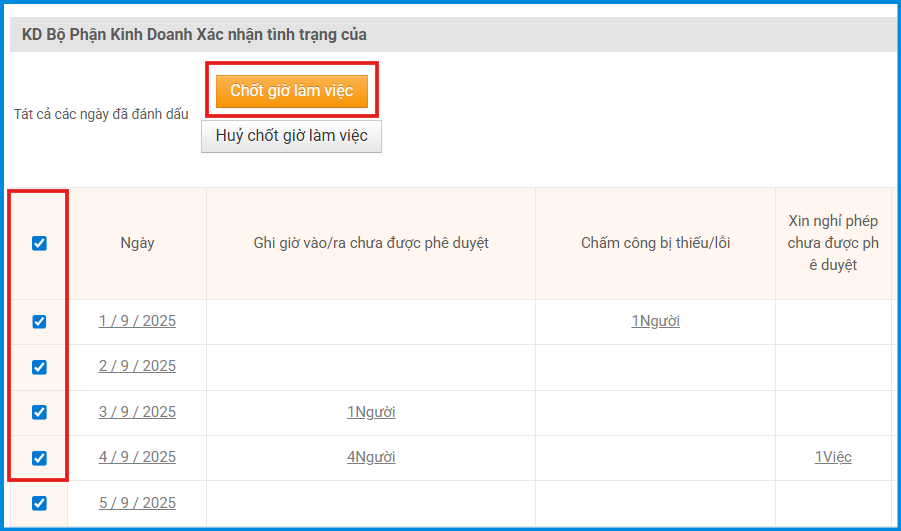Click the "Chấm công bị thiếu/lỗi" column header
This screenshot has height=531, width=901.
click(x=655, y=243)
